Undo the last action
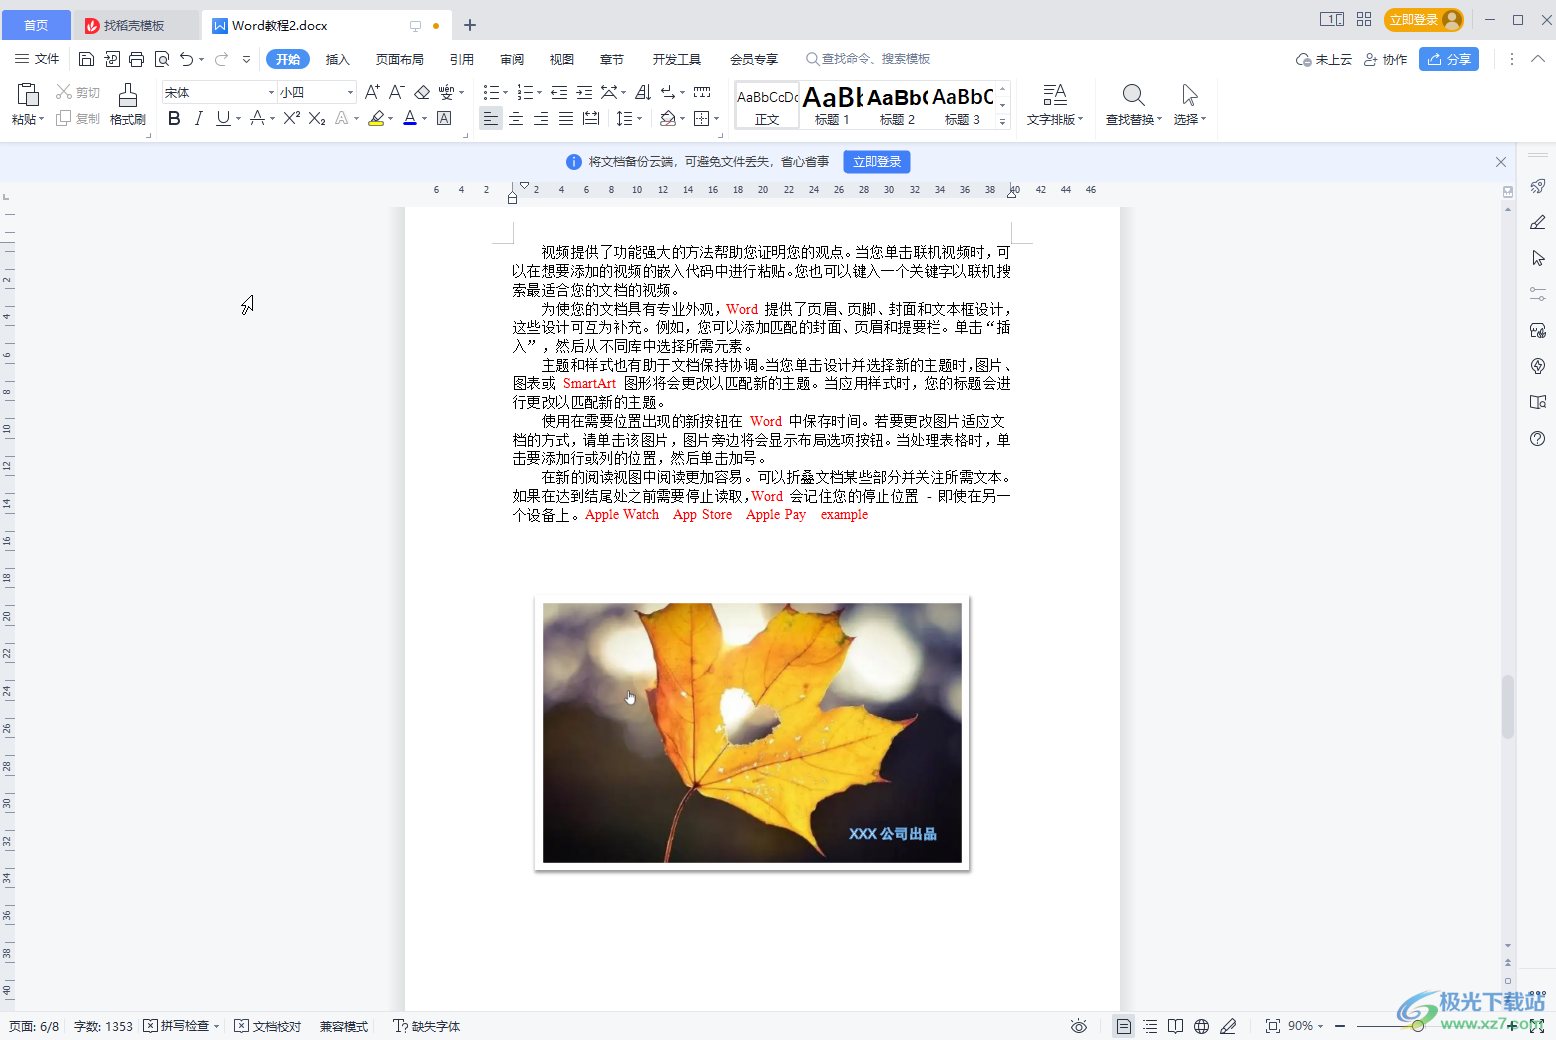1556x1040 pixels. (187, 59)
